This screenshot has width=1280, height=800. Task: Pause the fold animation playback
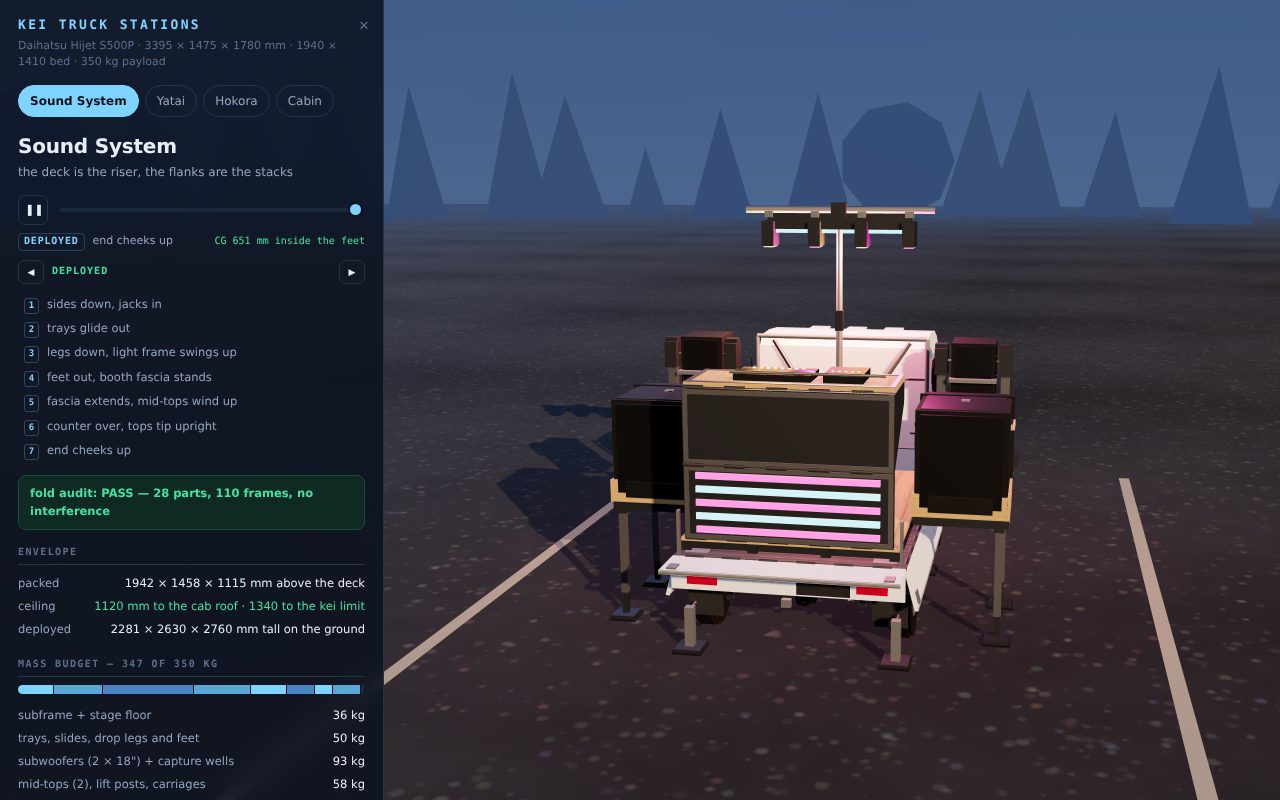coord(33,210)
